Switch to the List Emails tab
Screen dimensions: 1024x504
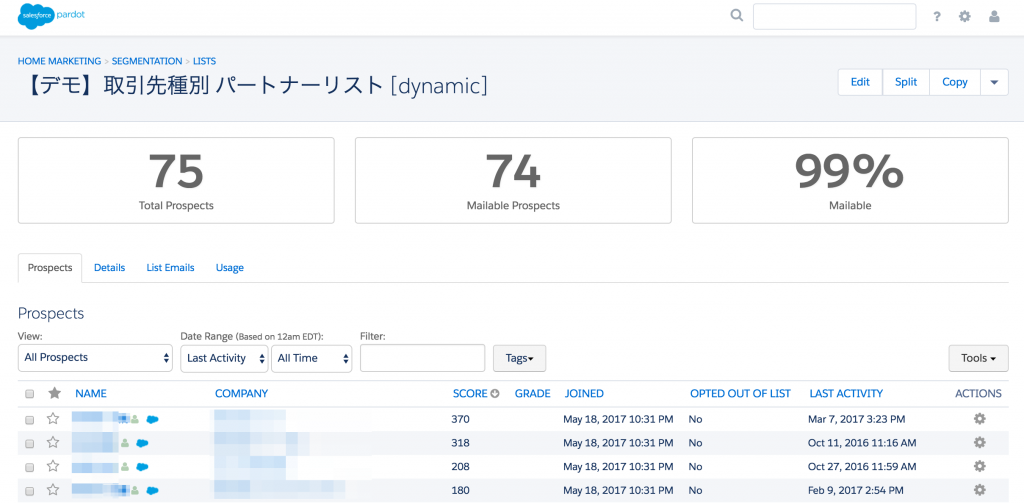click(x=170, y=268)
